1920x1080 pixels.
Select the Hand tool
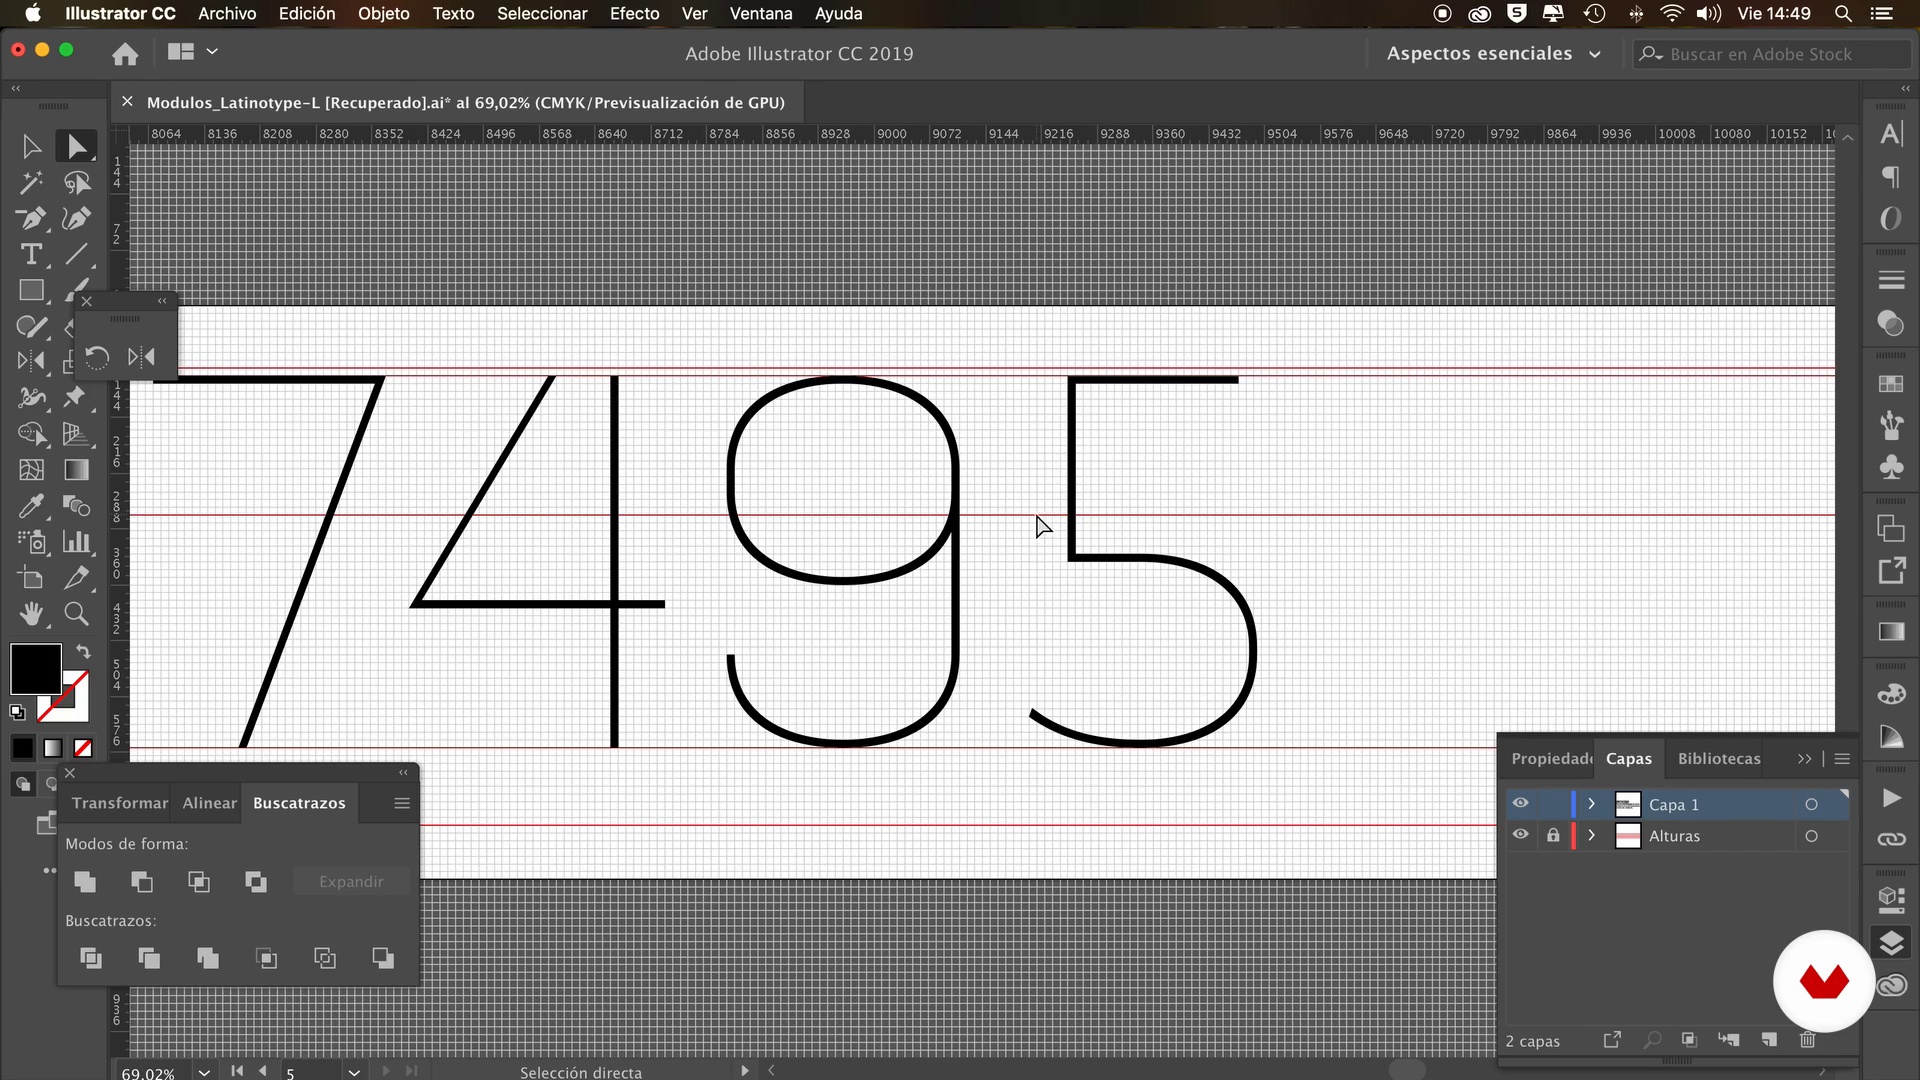pyautogui.click(x=31, y=614)
